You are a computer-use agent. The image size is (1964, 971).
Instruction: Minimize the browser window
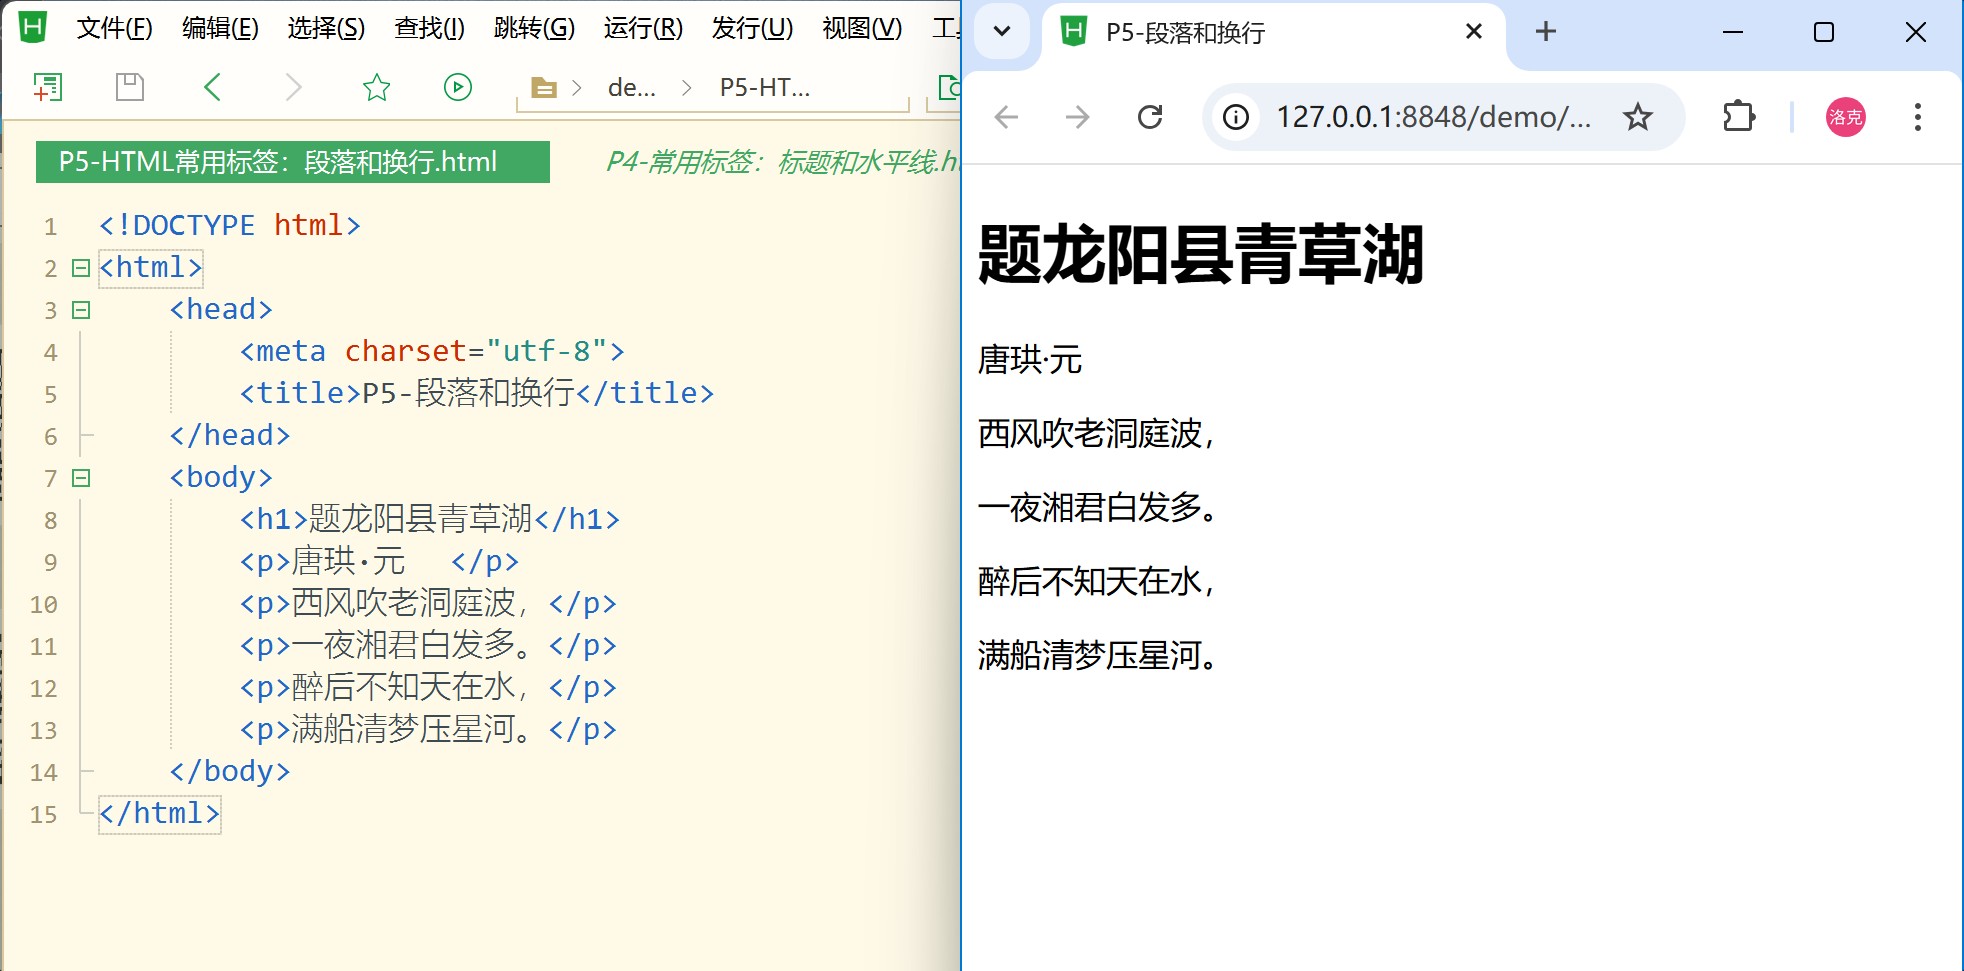tap(1733, 32)
